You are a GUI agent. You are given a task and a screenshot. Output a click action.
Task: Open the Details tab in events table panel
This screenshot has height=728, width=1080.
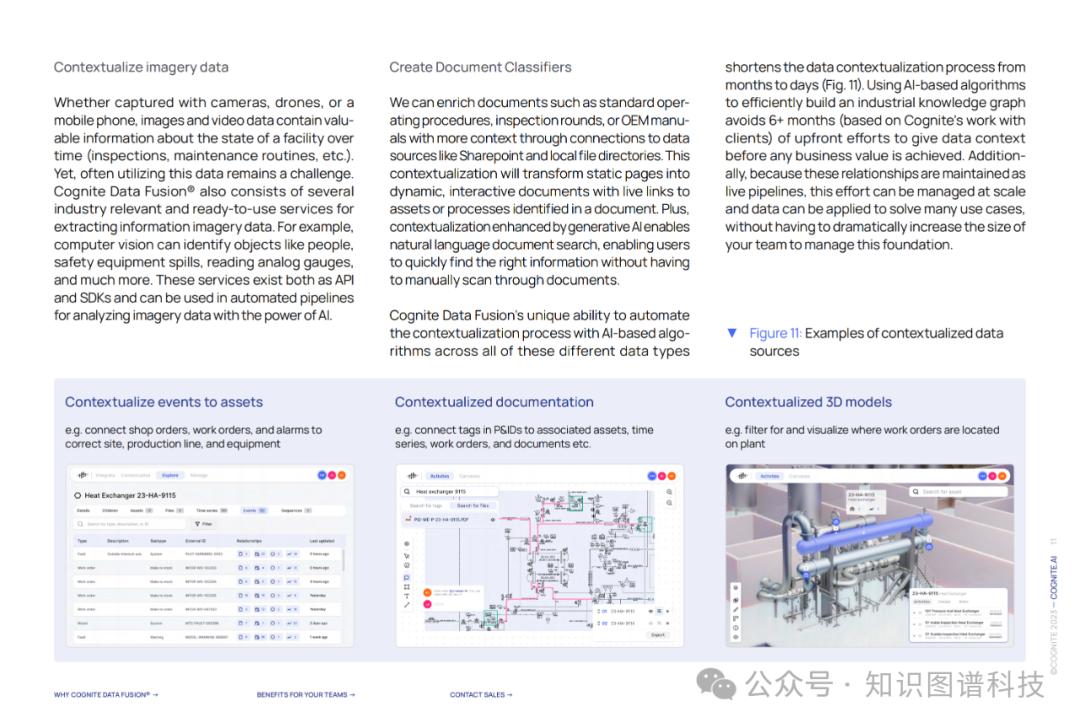(83, 510)
